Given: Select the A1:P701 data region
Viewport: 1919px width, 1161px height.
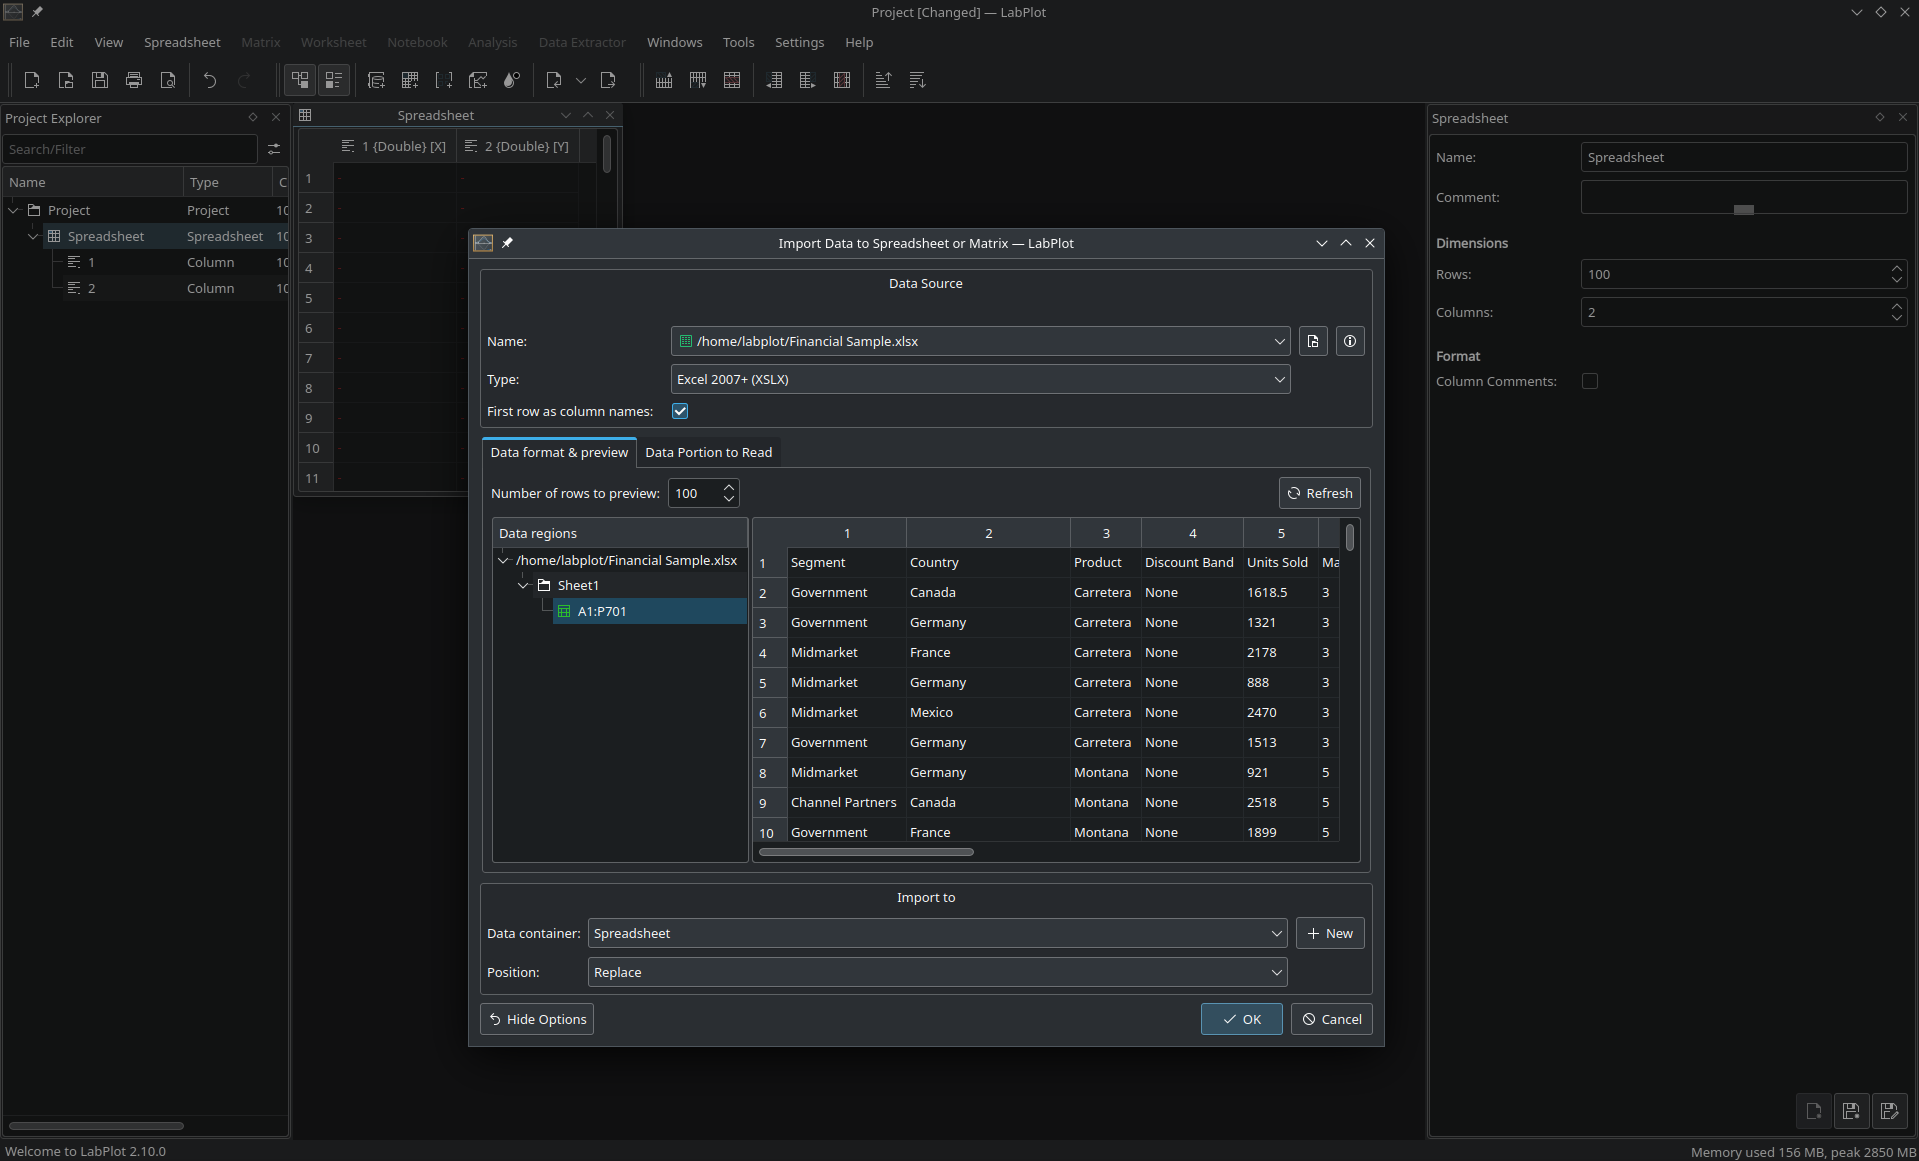Looking at the screenshot, I should 602,611.
